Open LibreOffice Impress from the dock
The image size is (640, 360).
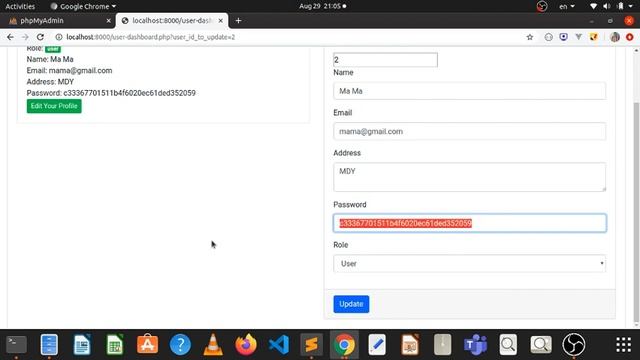pyautogui.click(x=410, y=345)
